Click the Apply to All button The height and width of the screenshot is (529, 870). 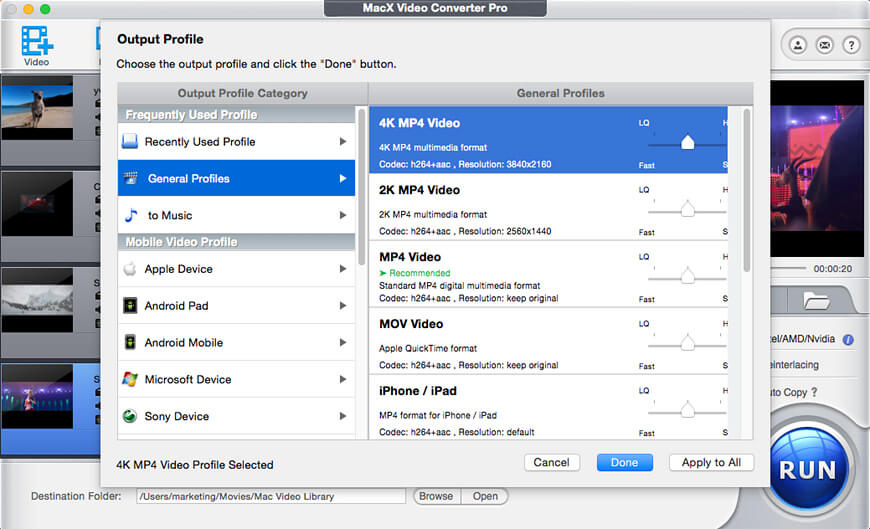710,462
